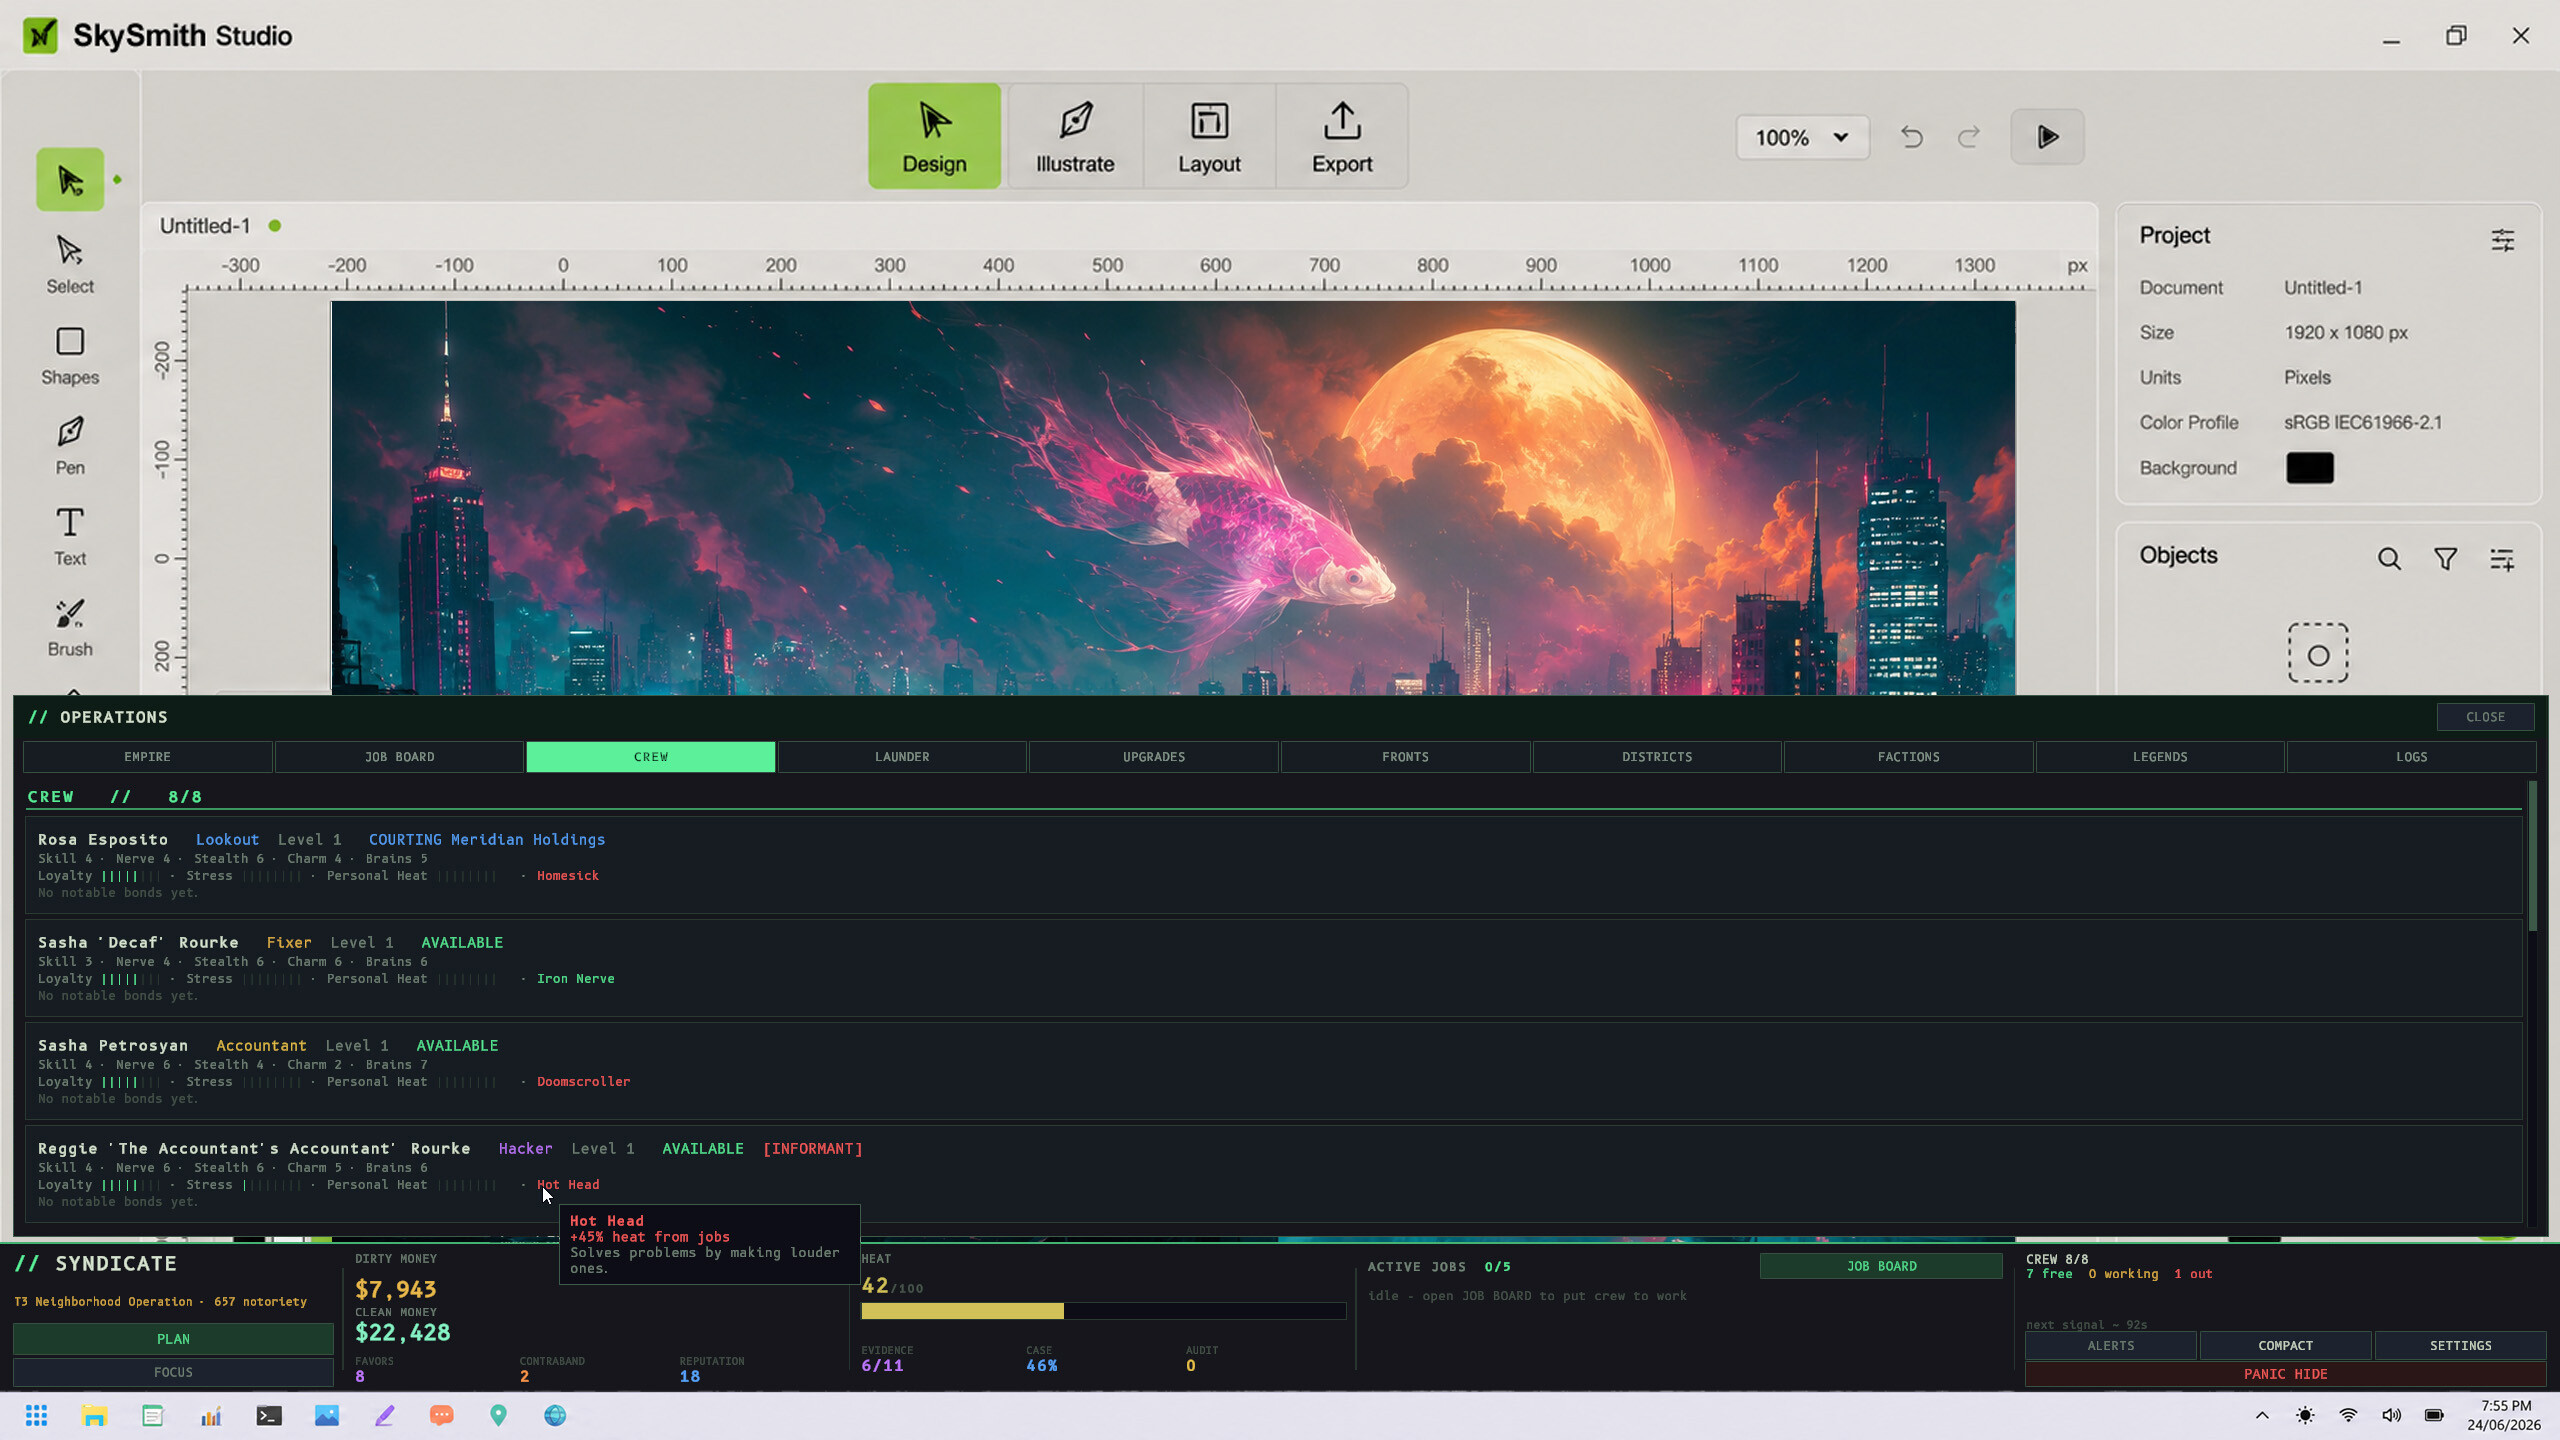Viewport: 2560px width, 1440px height.
Task: Pick the Shapes tool
Action: (70, 355)
